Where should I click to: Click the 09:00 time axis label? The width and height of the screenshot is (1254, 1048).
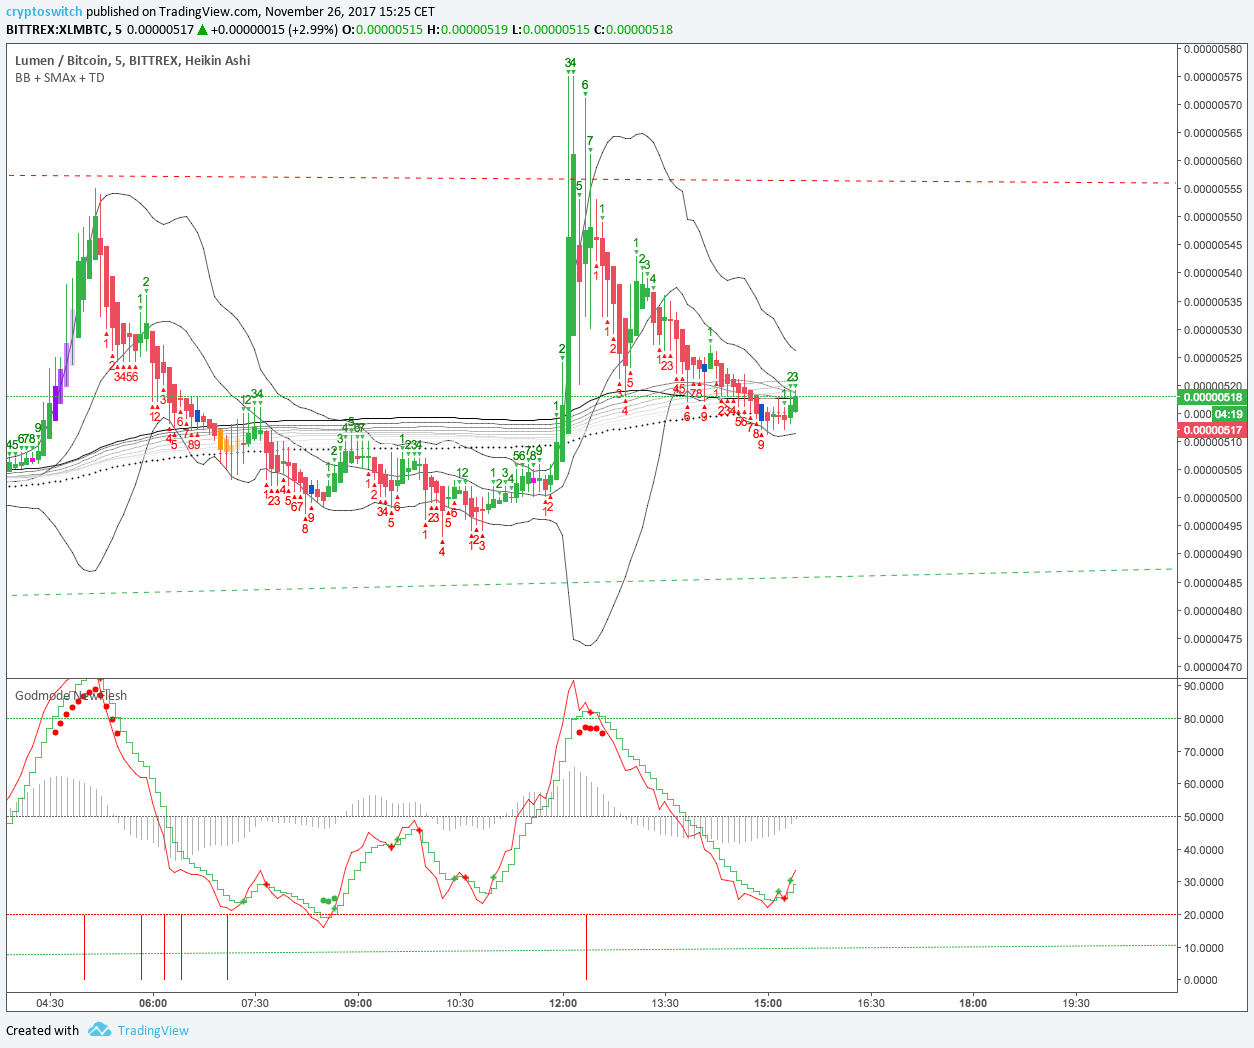coord(358,1003)
